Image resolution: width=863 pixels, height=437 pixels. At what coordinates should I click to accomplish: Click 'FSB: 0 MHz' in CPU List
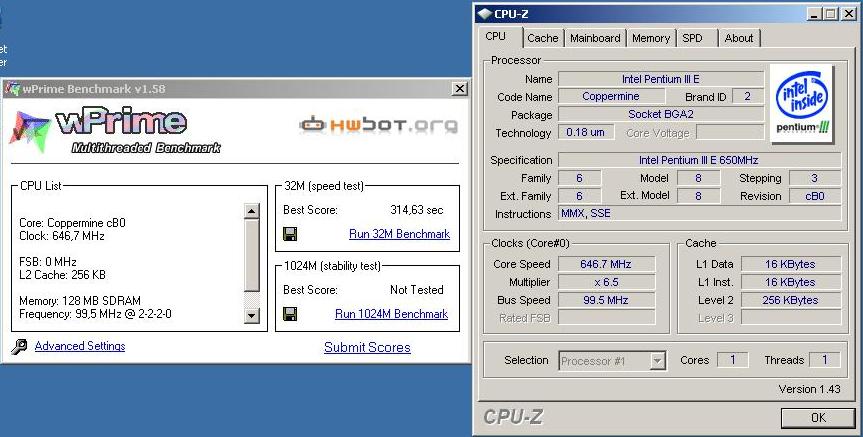coord(47,262)
